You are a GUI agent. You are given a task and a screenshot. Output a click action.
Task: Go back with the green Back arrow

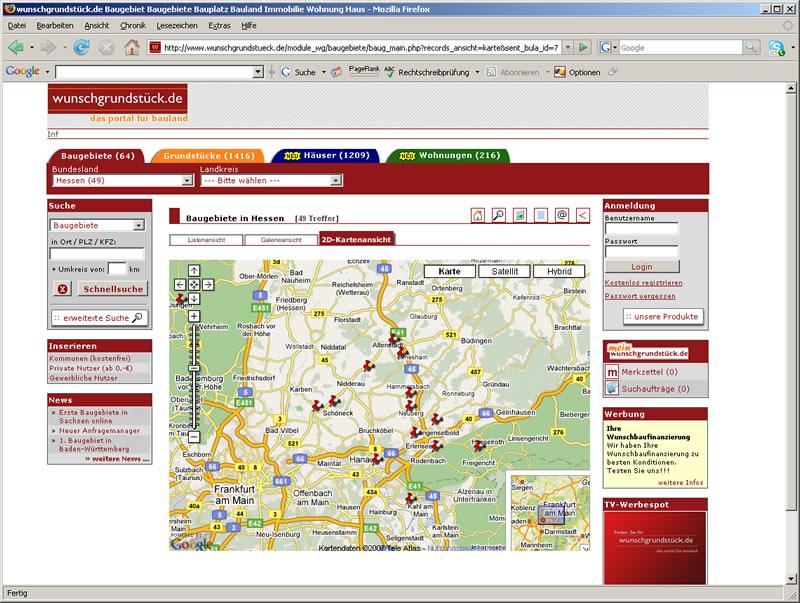[16, 47]
